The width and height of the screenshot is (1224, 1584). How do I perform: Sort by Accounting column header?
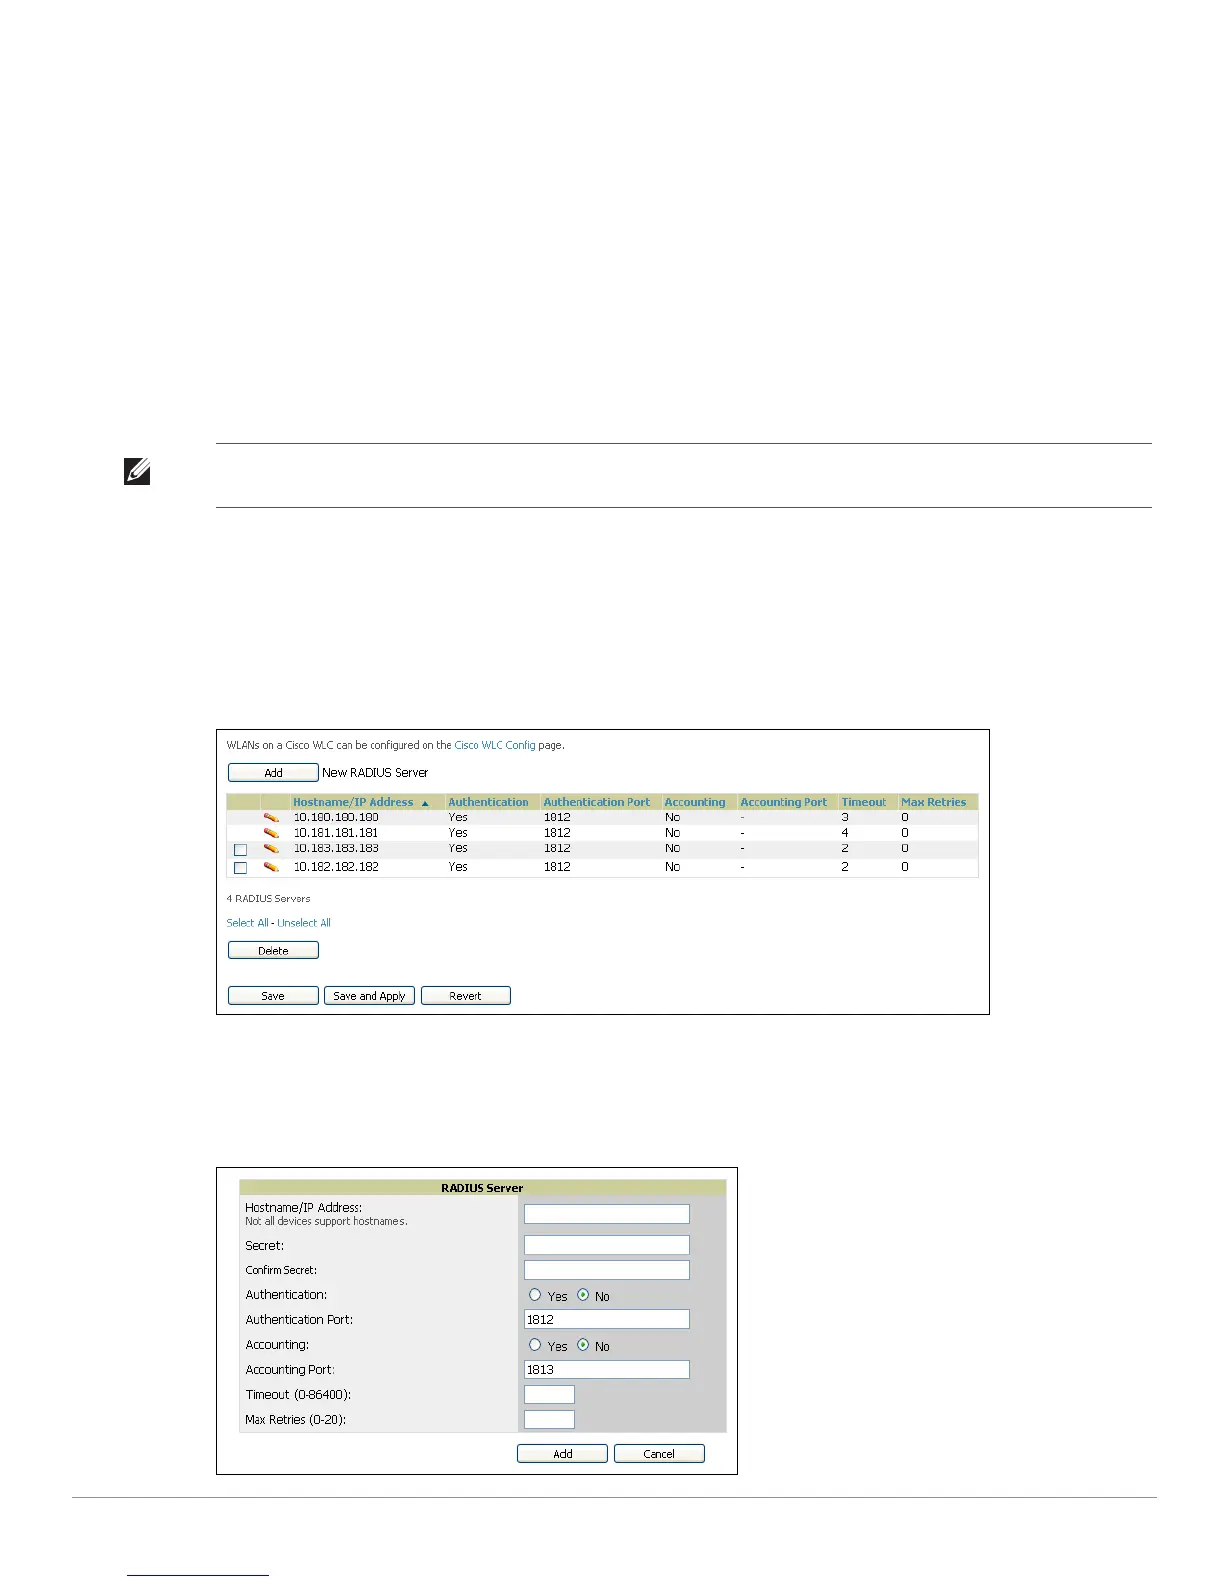tap(695, 802)
